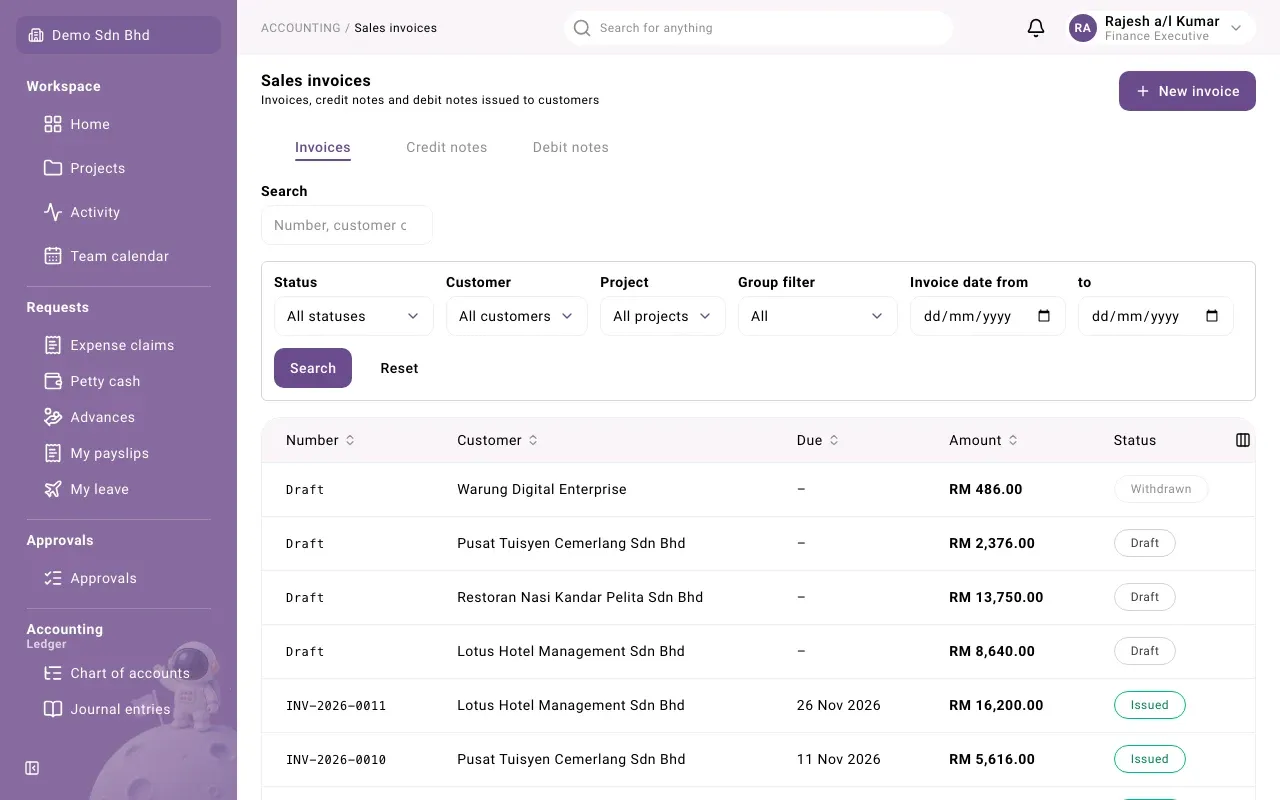This screenshot has height=800, width=1280.
Task: Click the My leave airplane icon
Action: pos(53,489)
